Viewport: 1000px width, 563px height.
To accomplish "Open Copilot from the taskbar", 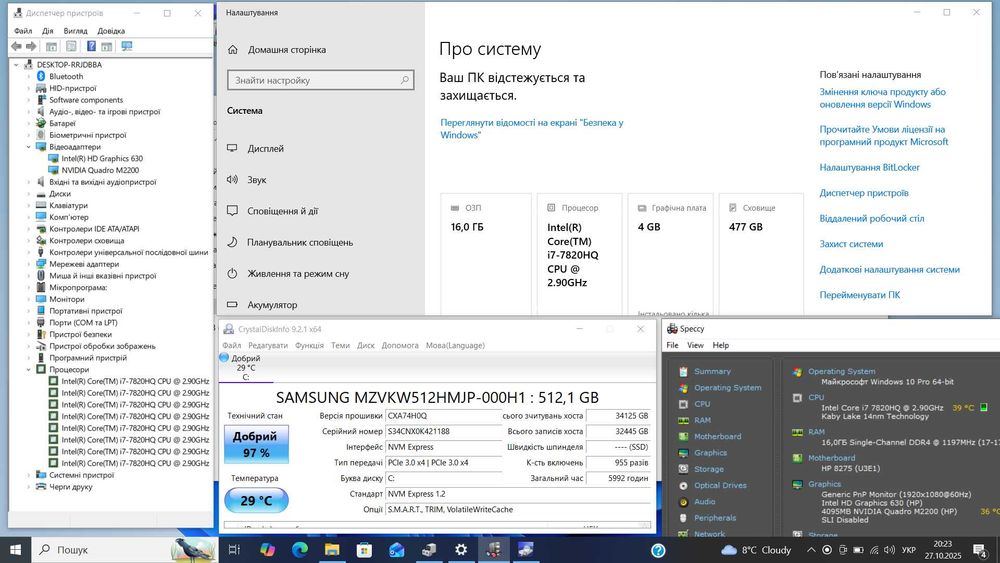I will pos(267,550).
